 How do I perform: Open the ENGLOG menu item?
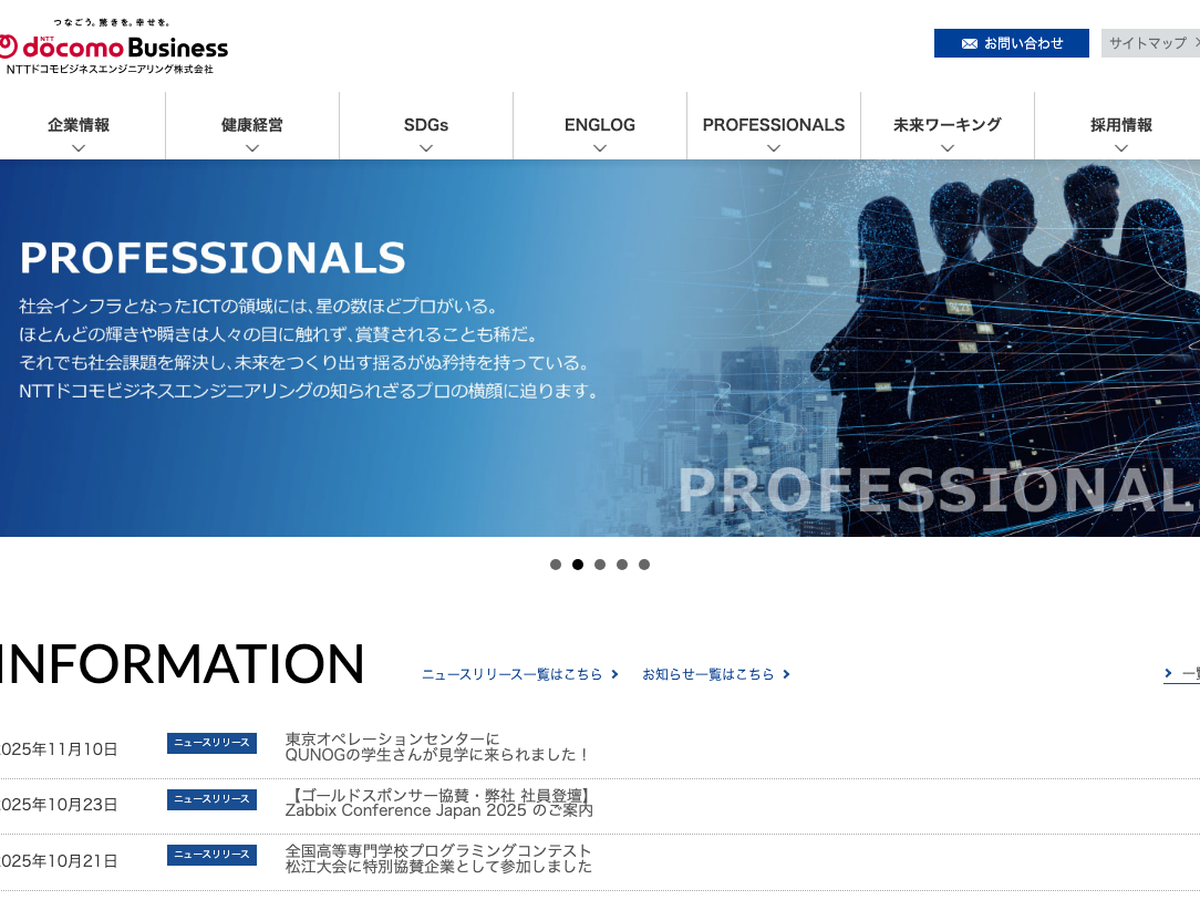coord(599,125)
